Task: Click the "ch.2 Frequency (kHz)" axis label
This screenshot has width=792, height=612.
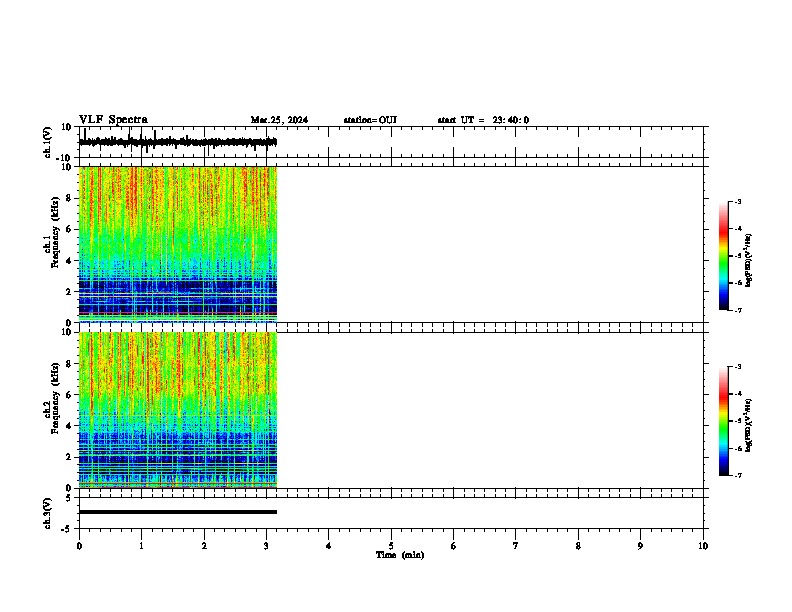Action: (x=52, y=398)
